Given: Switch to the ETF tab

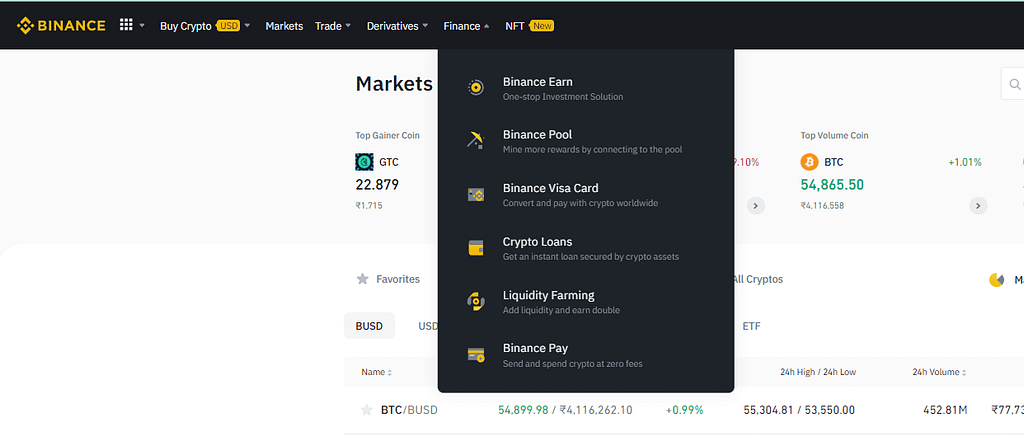Looking at the screenshot, I should tap(751, 325).
